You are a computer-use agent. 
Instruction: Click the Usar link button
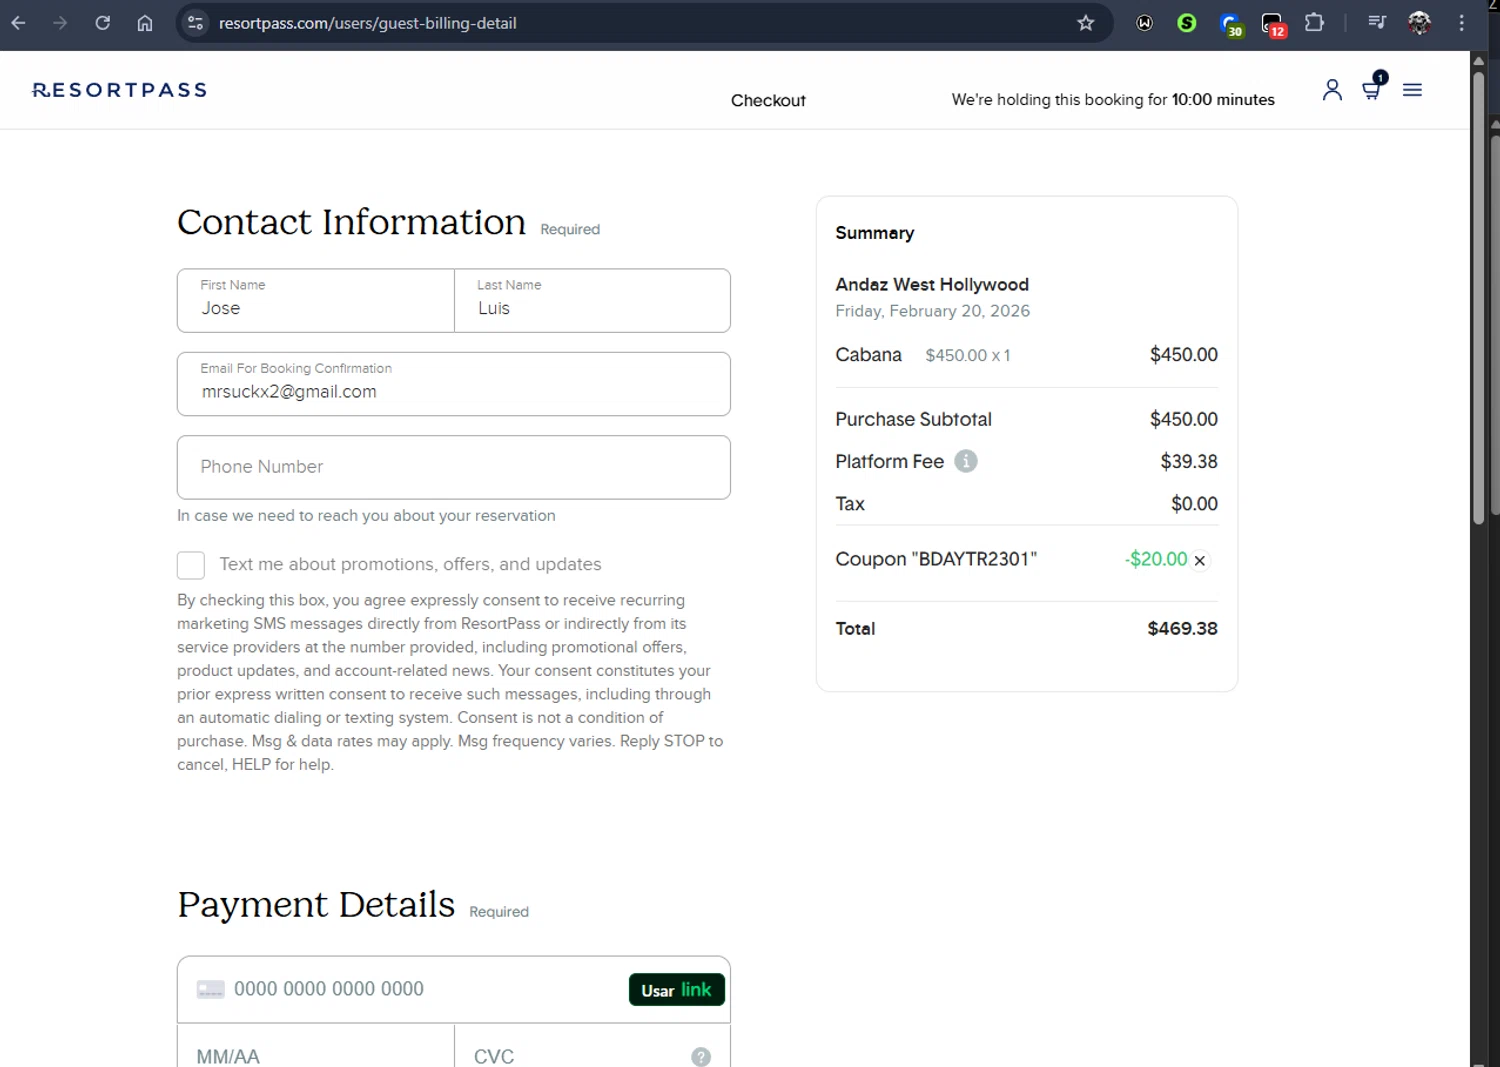pyautogui.click(x=676, y=990)
